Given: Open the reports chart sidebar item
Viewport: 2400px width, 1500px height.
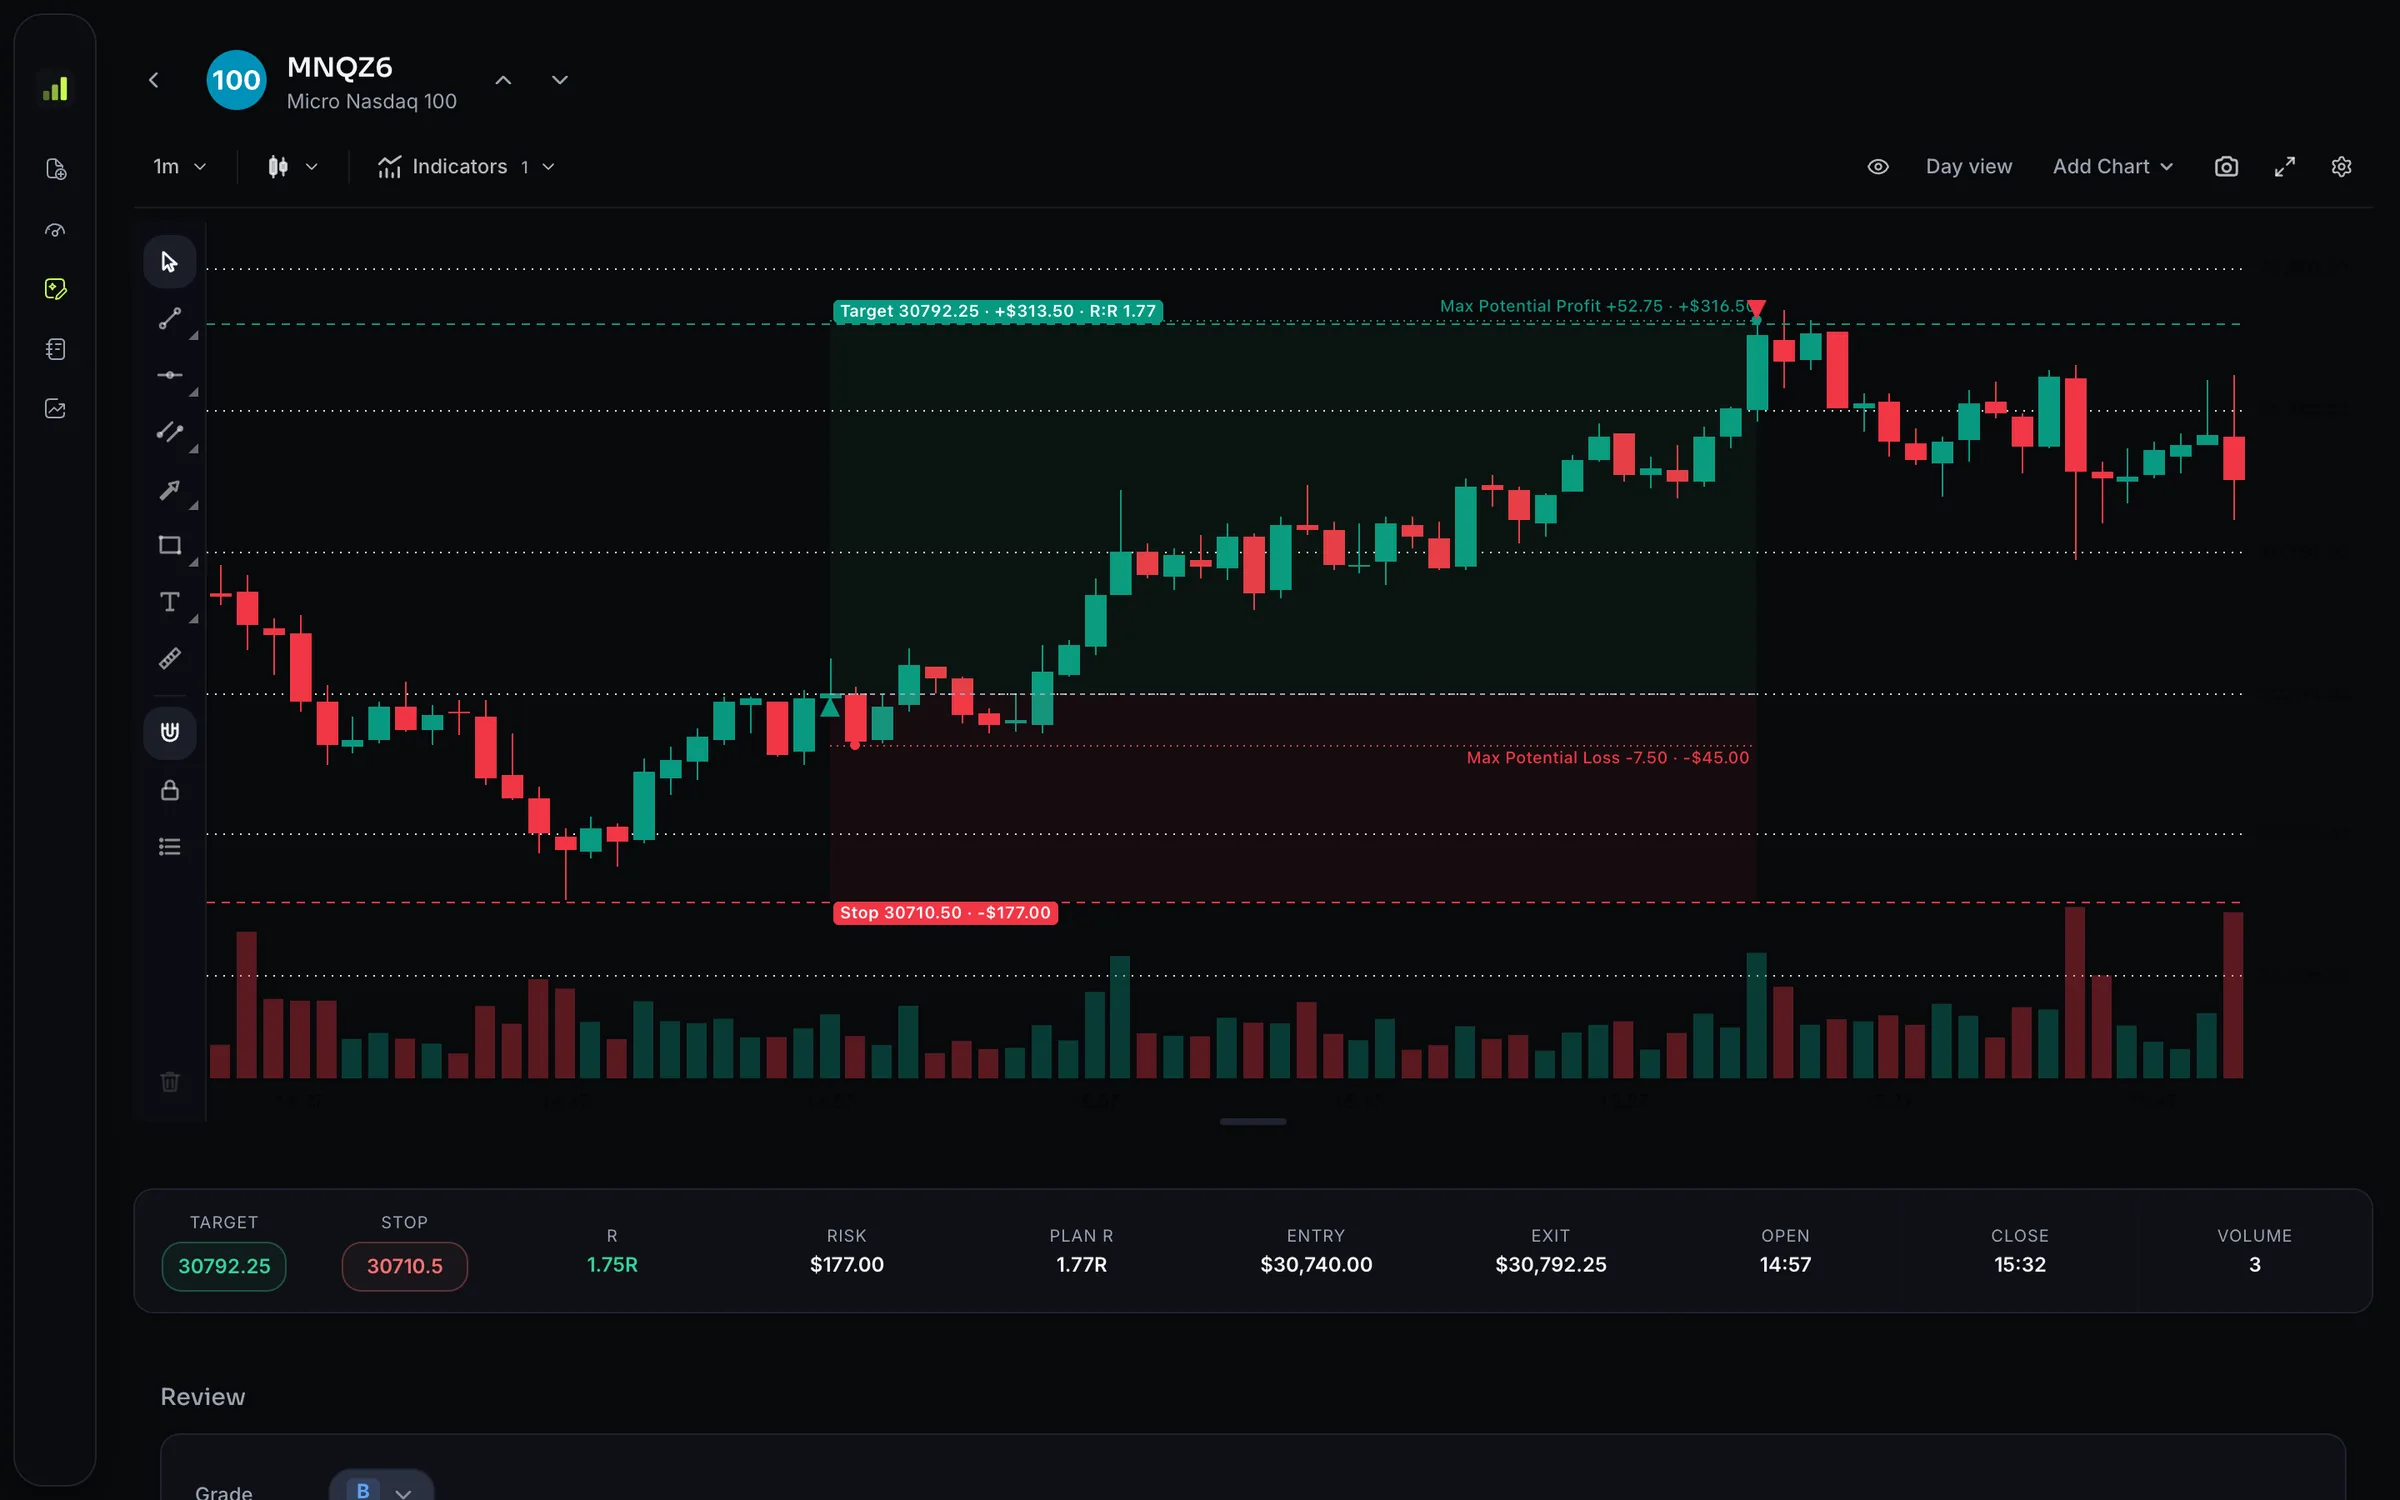Looking at the screenshot, I should [x=55, y=409].
